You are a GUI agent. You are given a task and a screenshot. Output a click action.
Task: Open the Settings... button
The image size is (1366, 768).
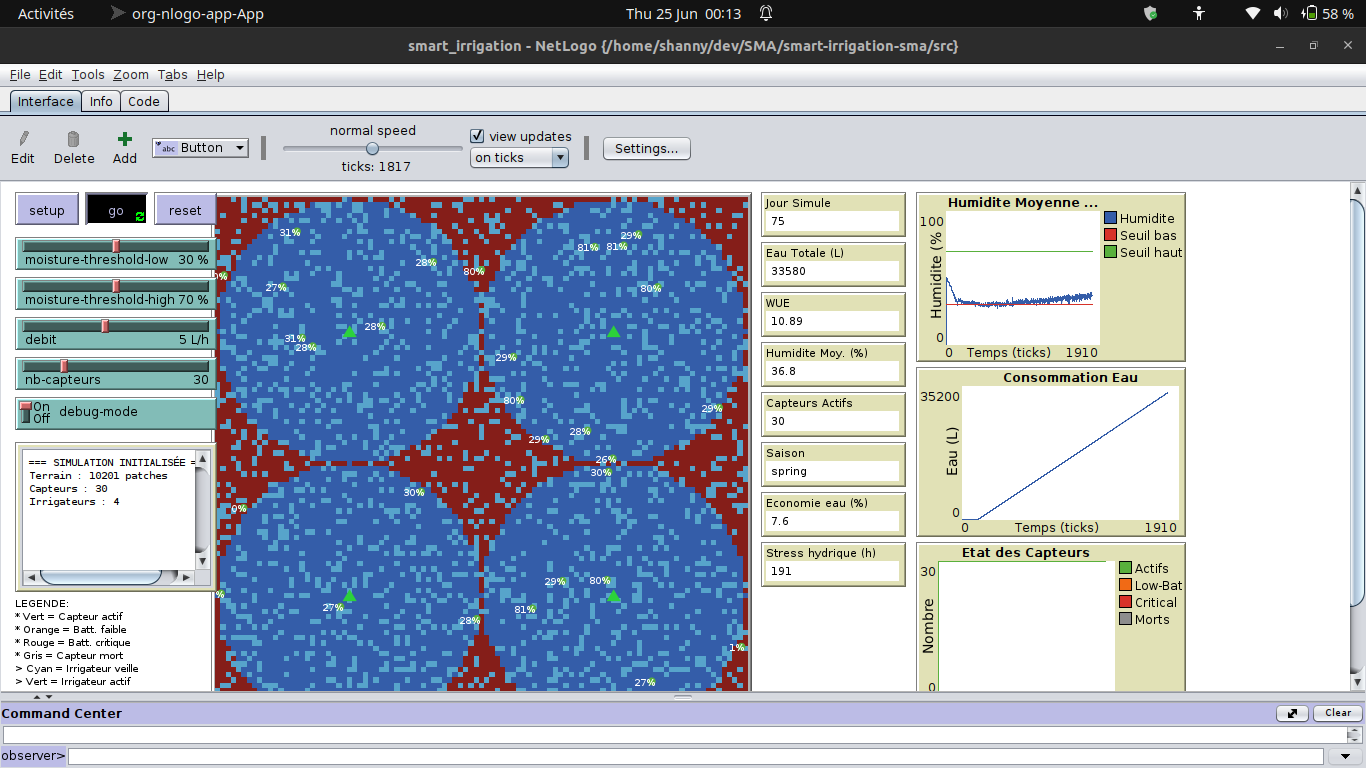[x=646, y=148]
